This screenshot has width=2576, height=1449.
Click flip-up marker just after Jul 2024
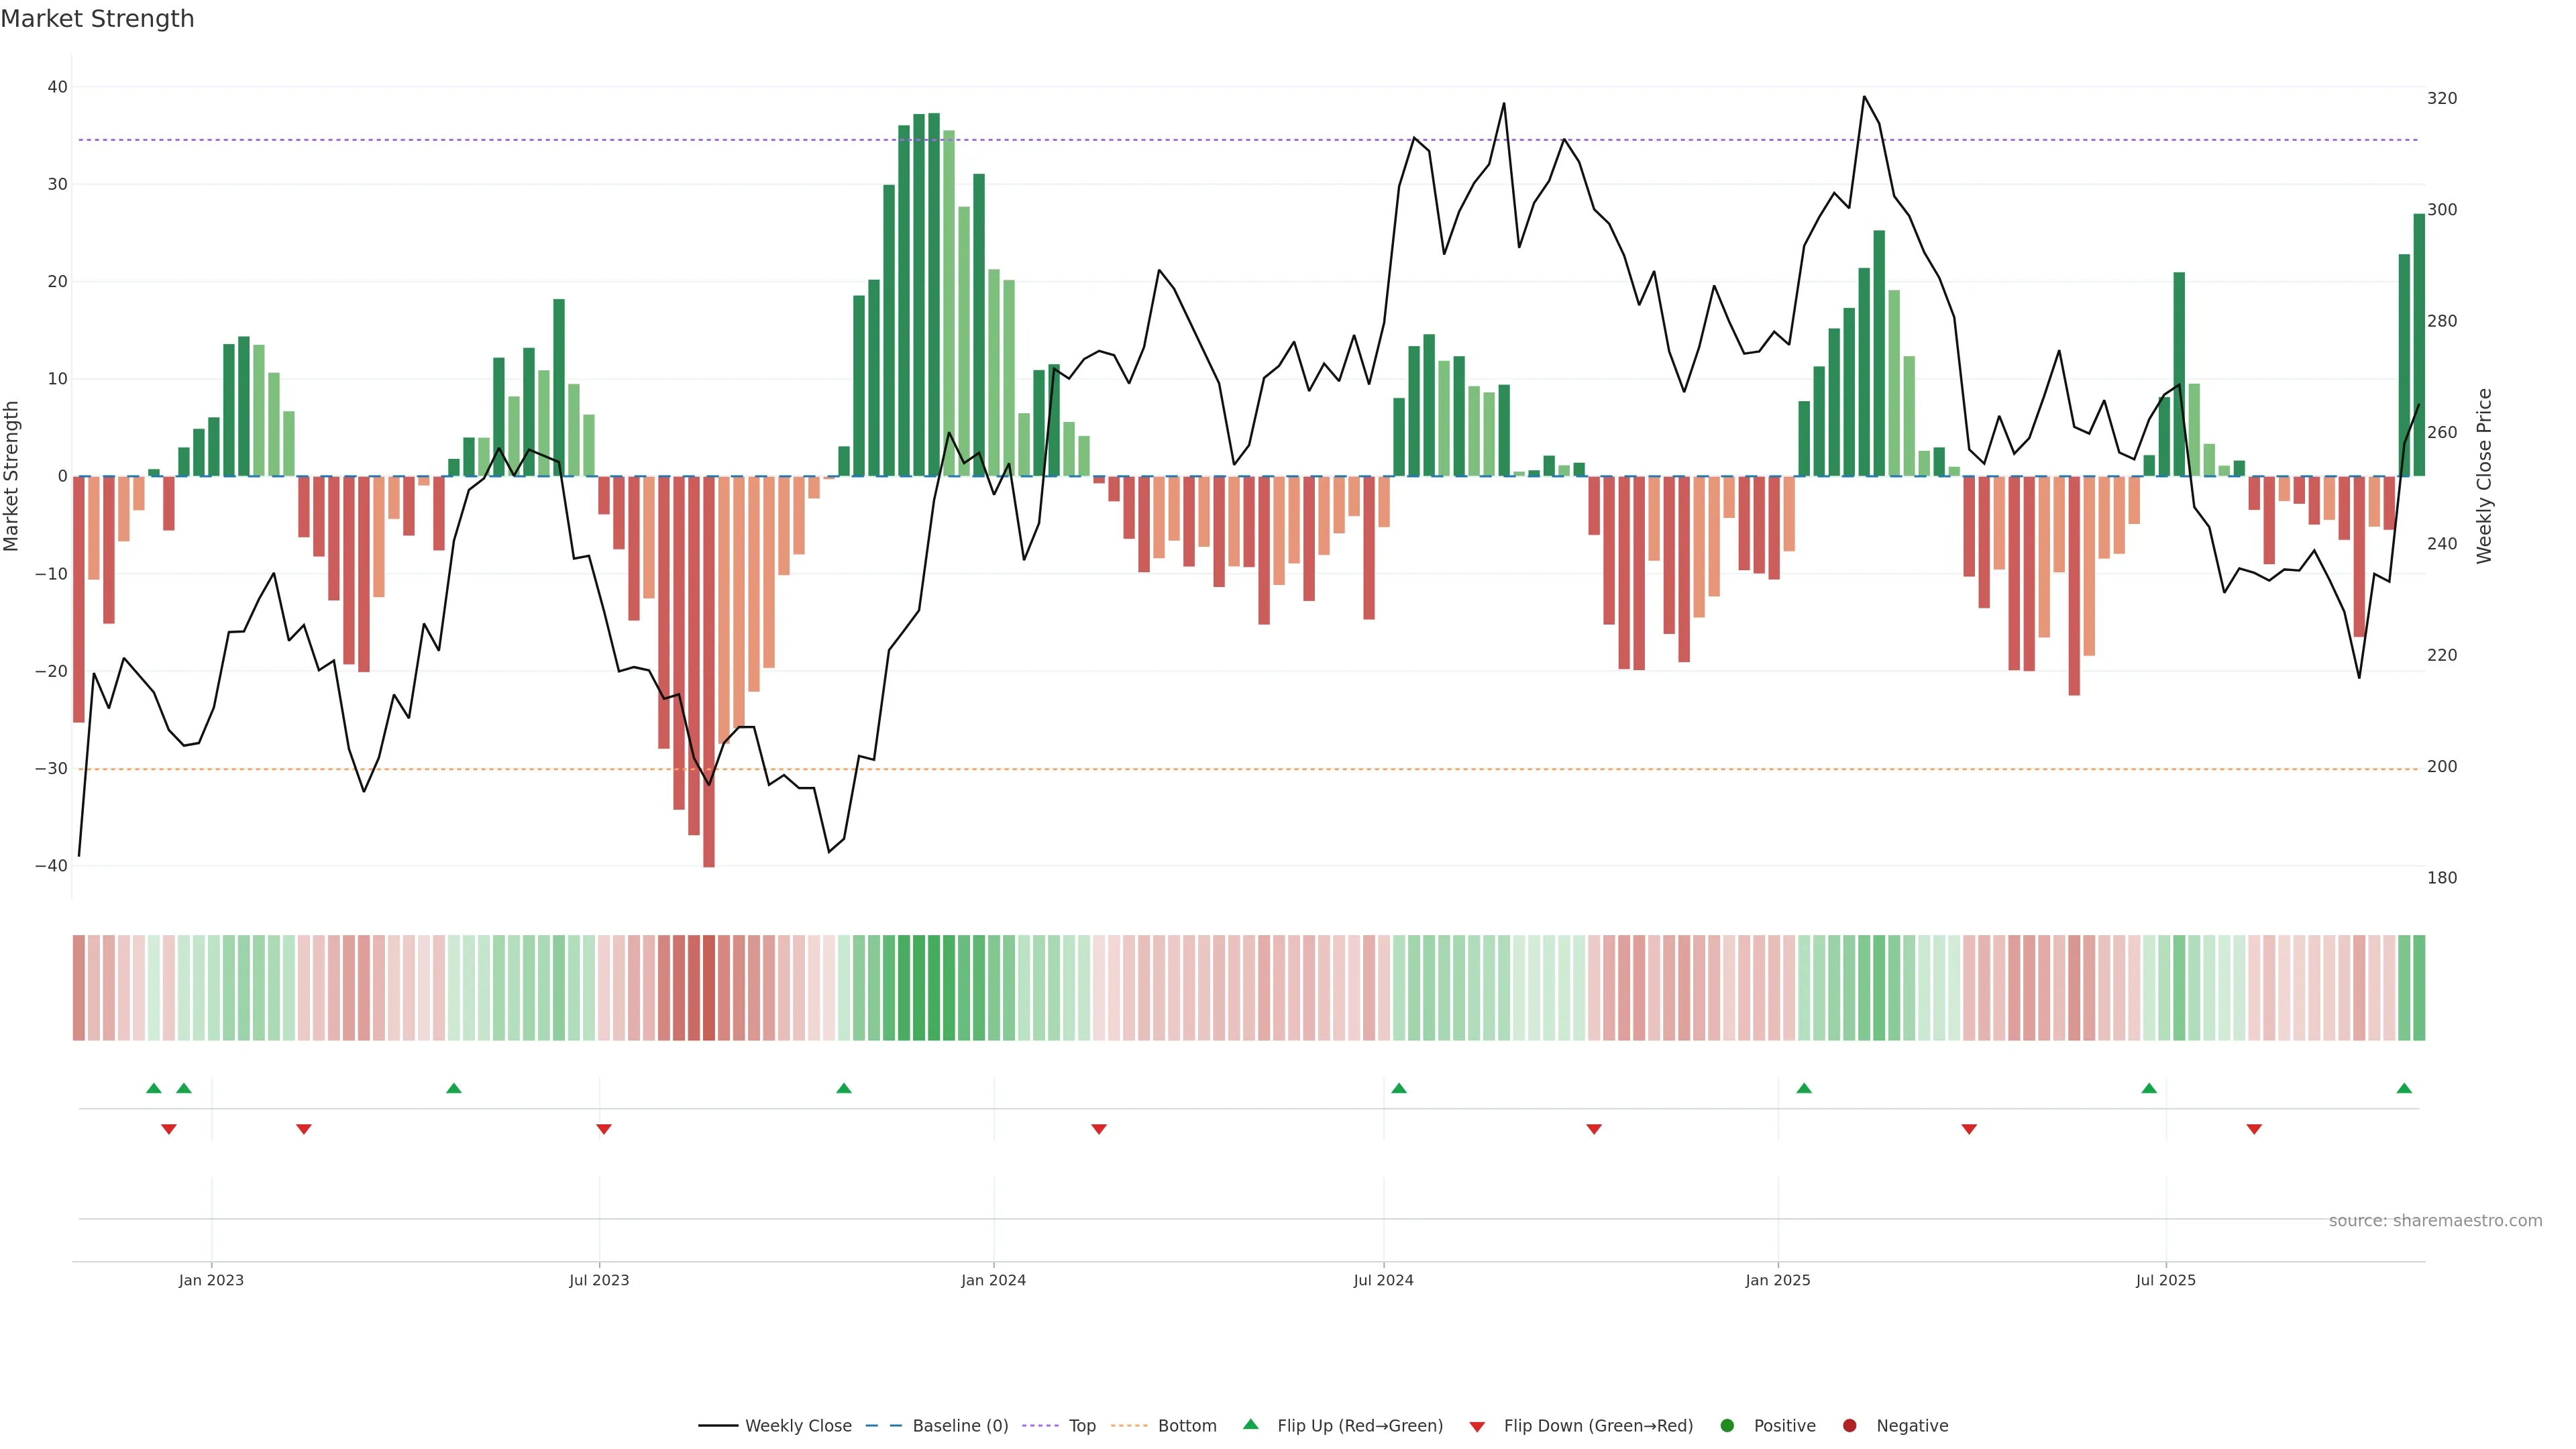coord(1399,1088)
